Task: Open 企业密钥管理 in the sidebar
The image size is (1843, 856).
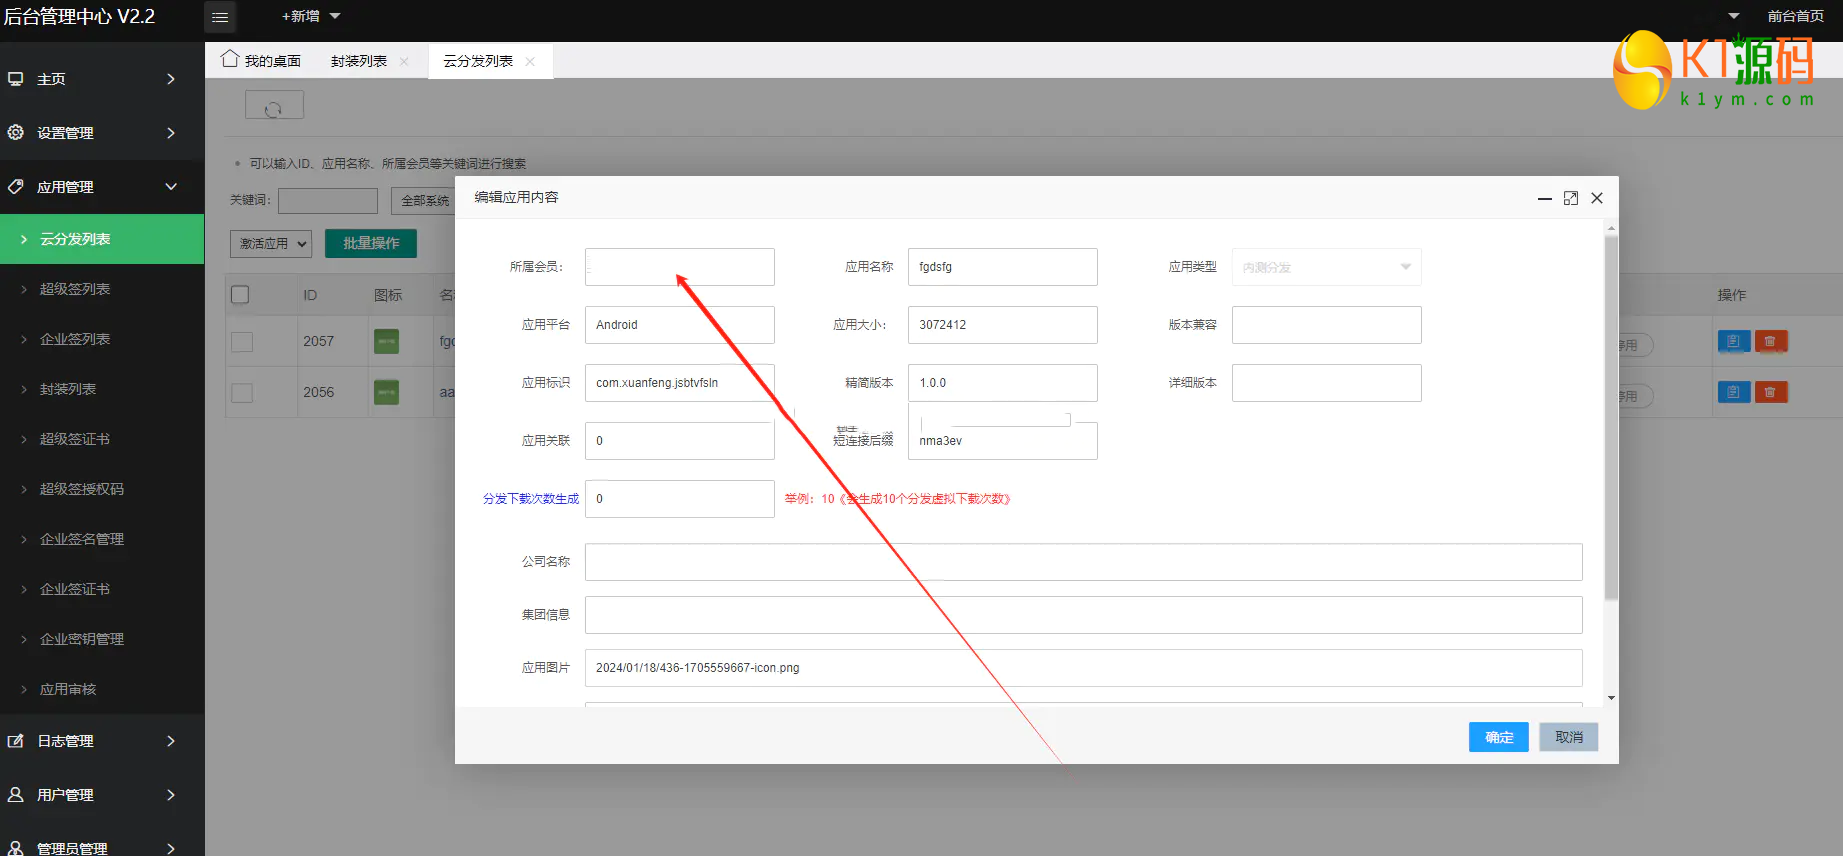Action: point(102,639)
